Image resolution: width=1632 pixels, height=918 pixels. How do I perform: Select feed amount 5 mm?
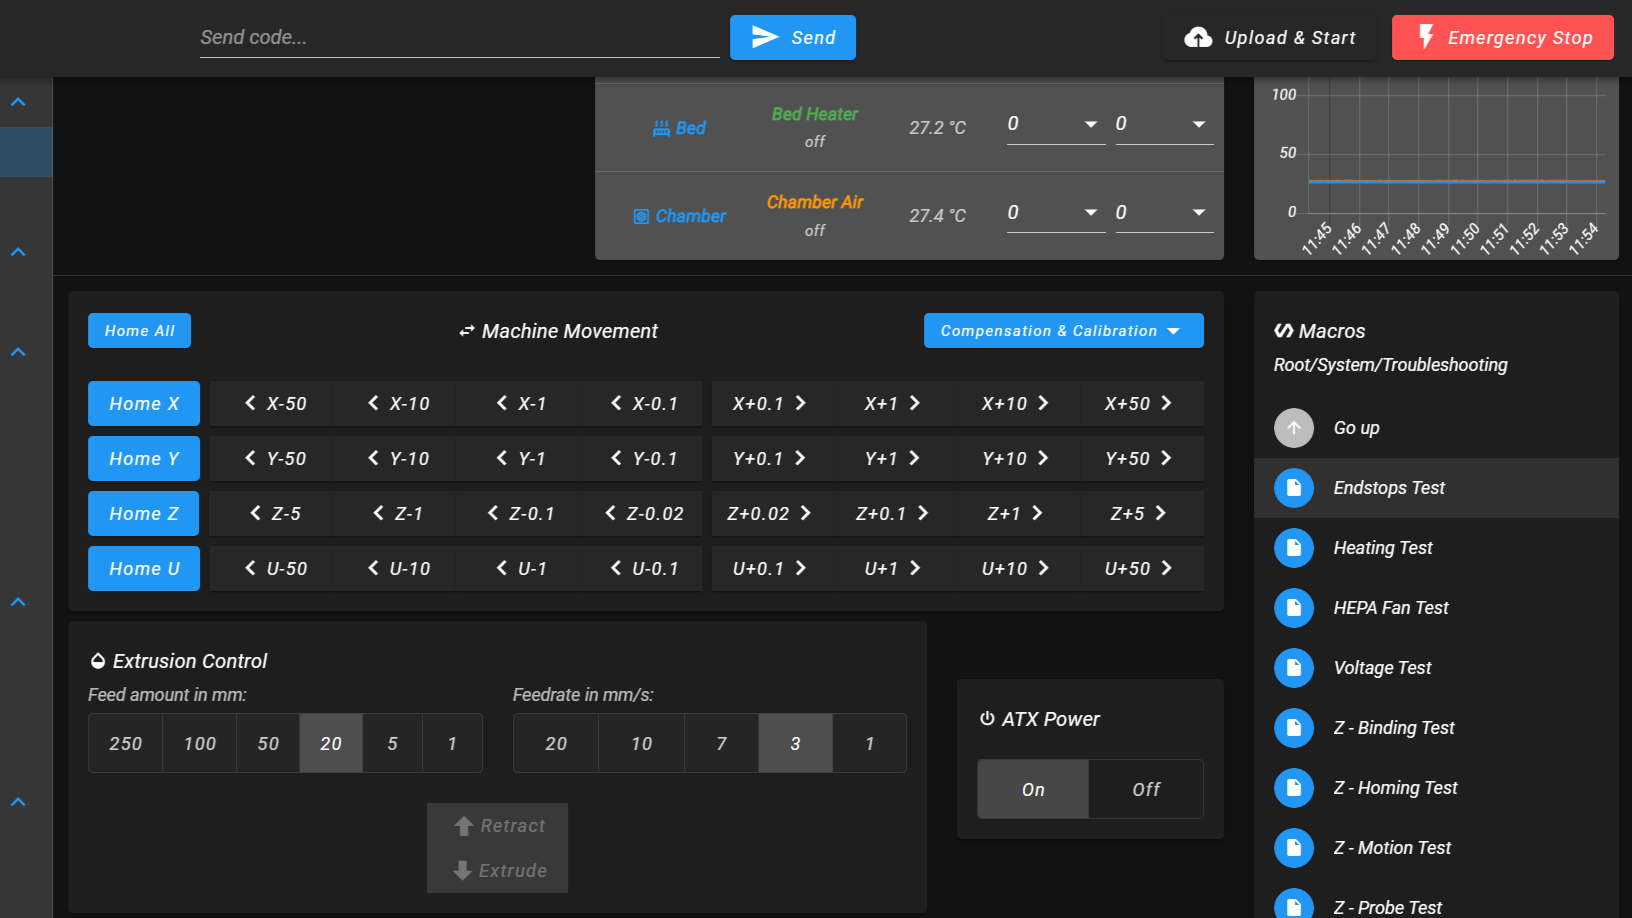(x=392, y=743)
